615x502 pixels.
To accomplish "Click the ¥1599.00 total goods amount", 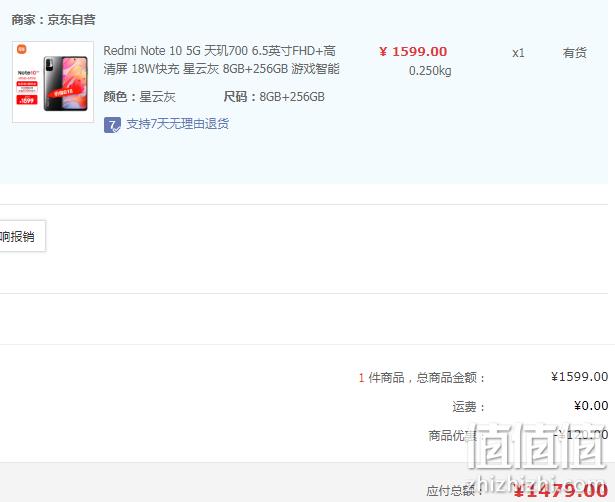I will tap(579, 377).
